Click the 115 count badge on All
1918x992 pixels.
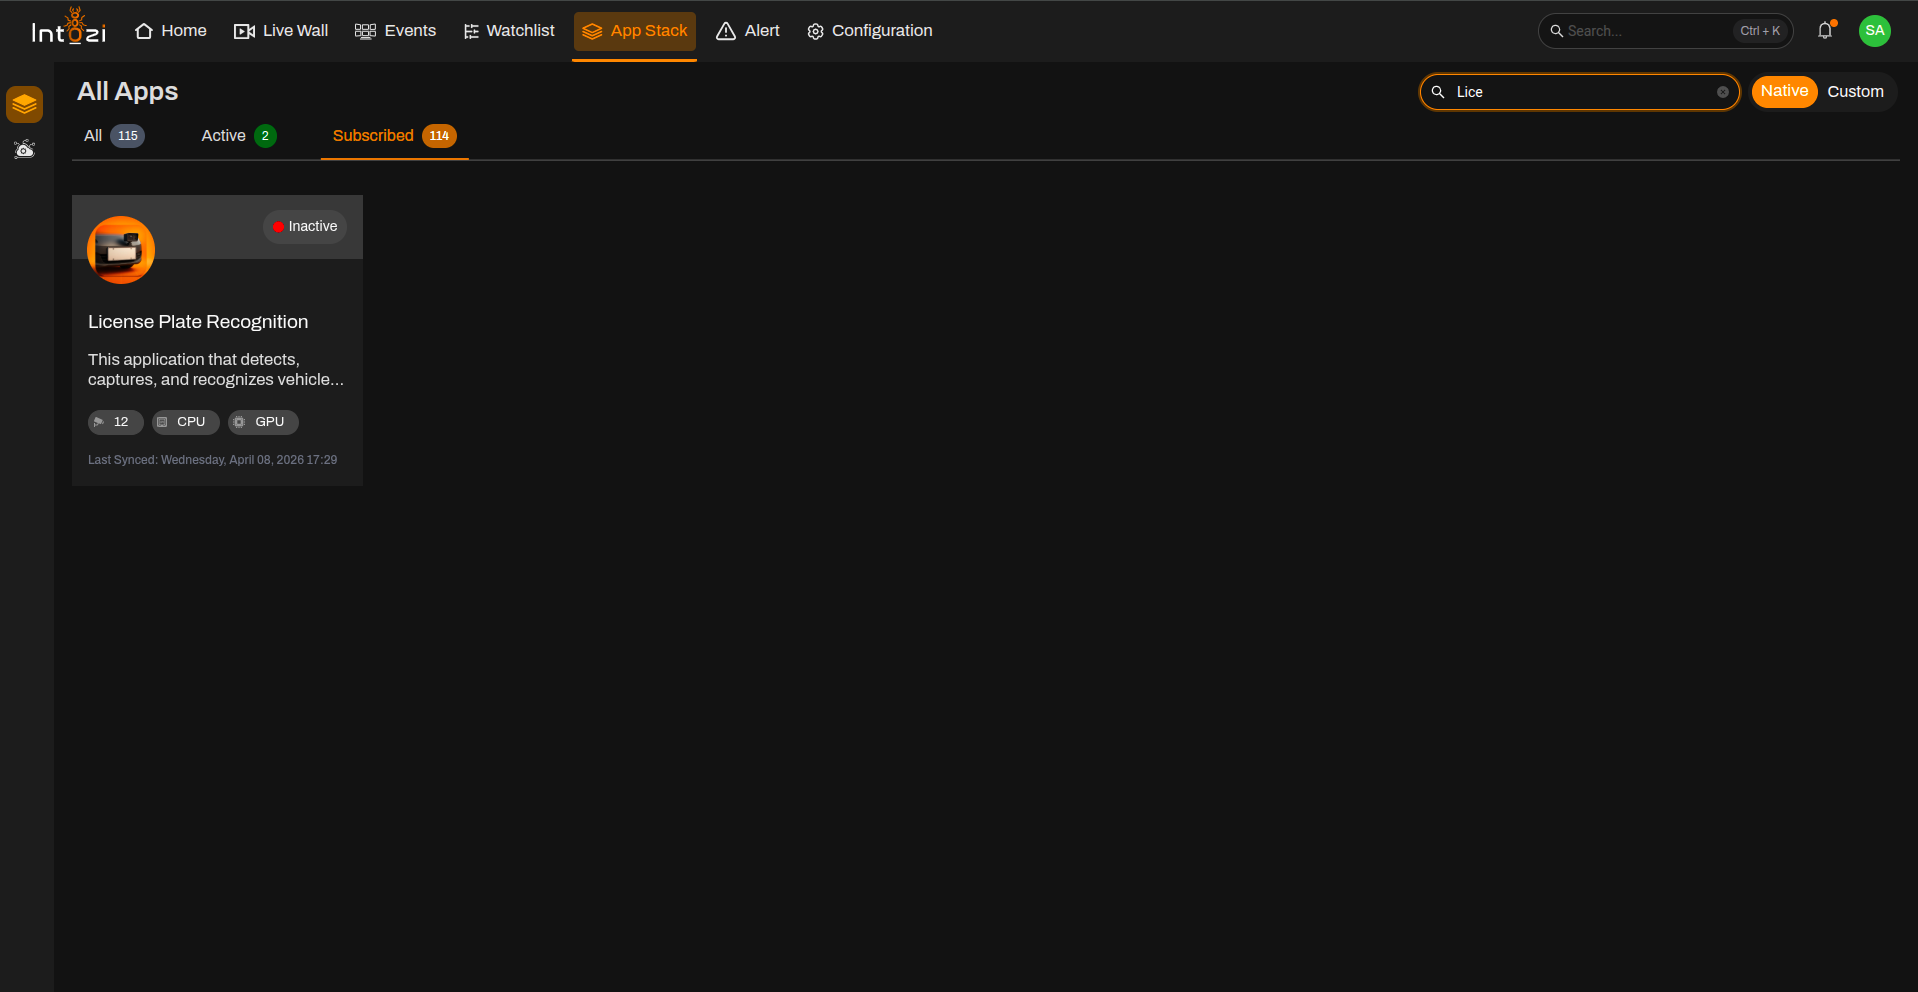pyautogui.click(x=128, y=136)
